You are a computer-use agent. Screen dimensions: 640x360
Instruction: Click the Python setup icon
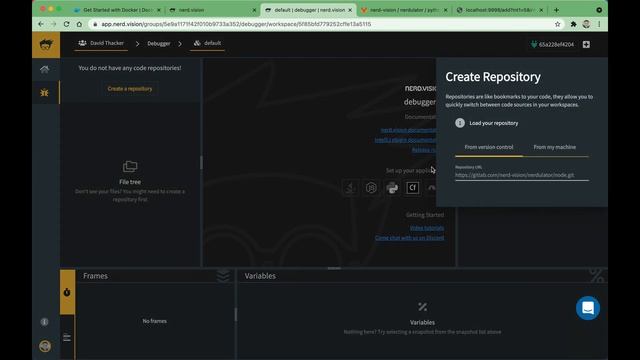point(392,188)
